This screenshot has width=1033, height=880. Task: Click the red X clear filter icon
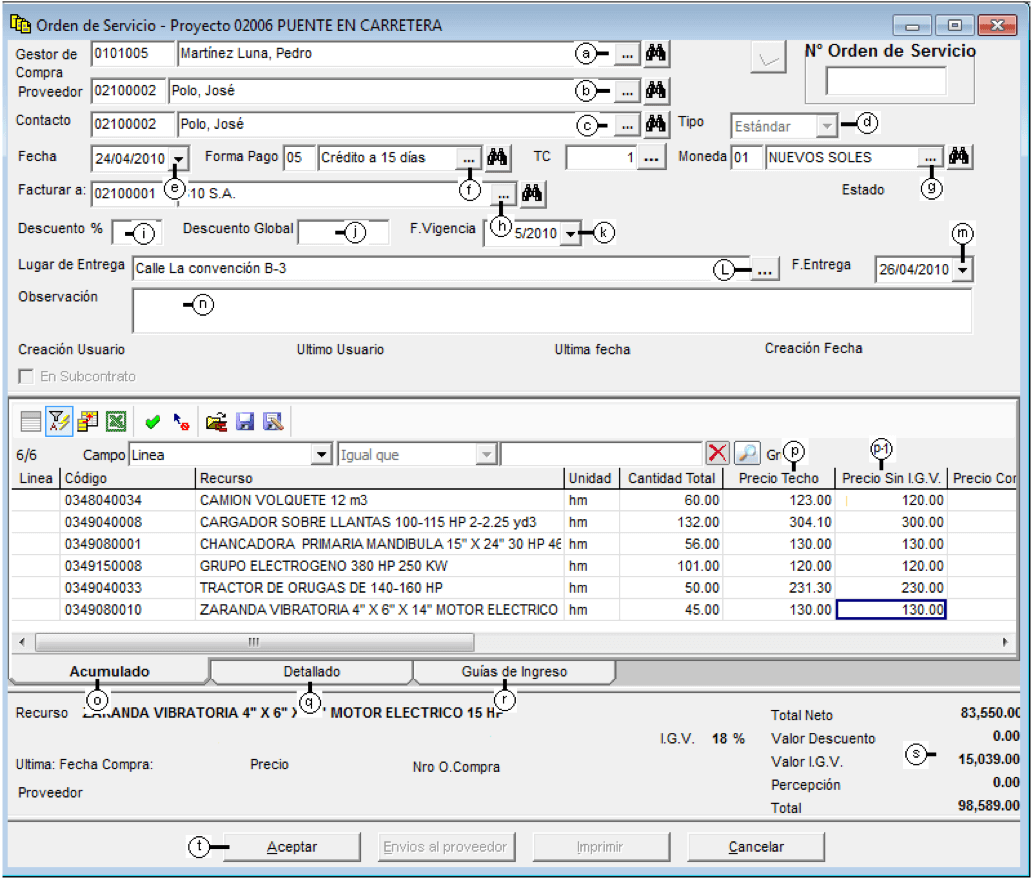pos(717,453)
